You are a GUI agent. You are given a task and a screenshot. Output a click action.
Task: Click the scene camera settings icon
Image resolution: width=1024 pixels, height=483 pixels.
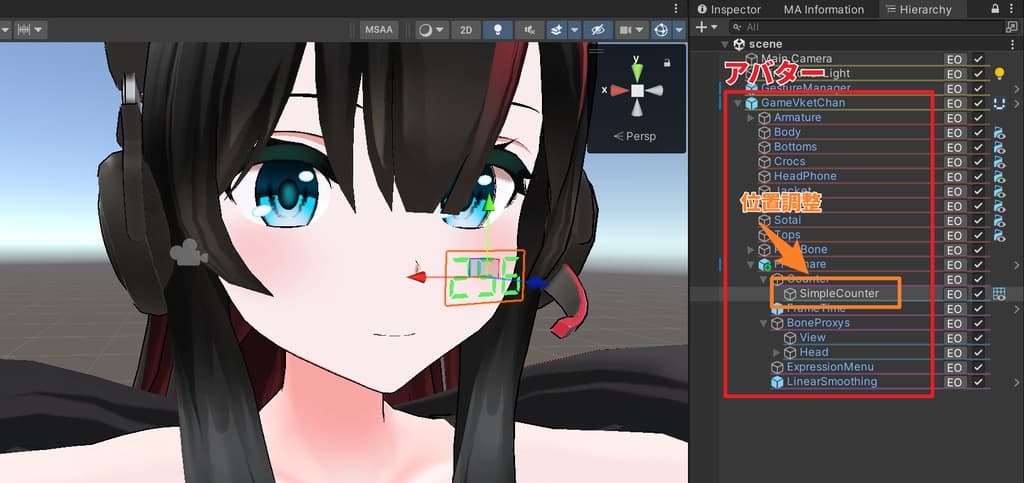(x=626, y=30)
